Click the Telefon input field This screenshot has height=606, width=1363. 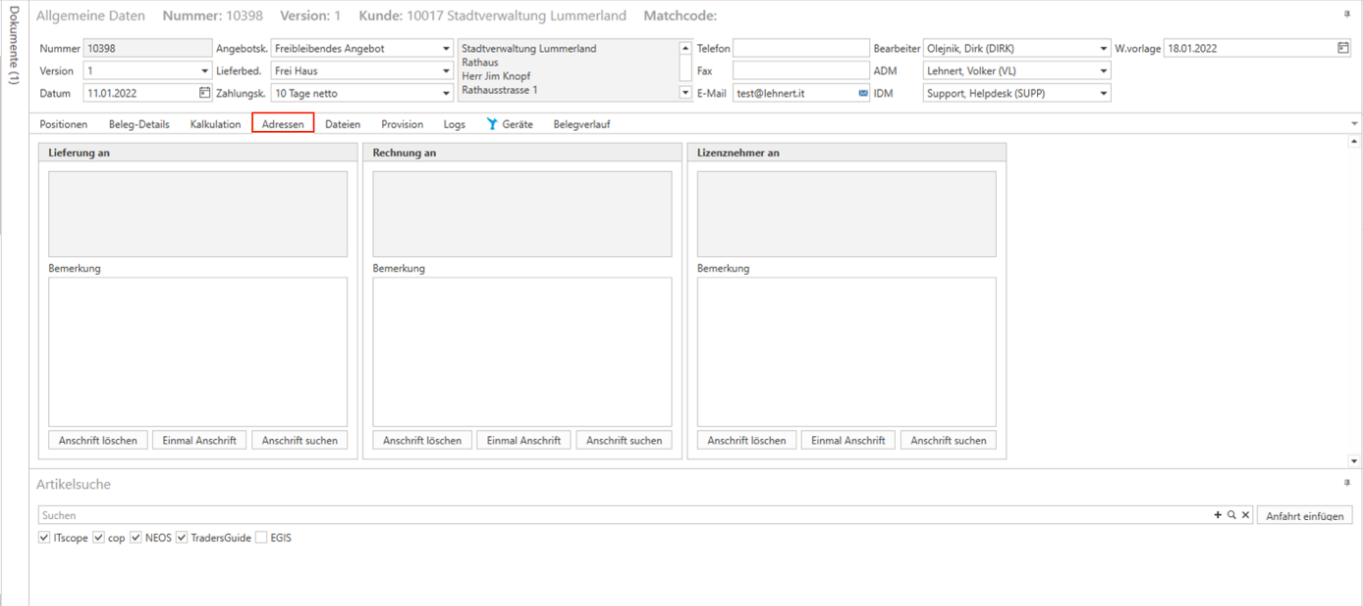801,48
